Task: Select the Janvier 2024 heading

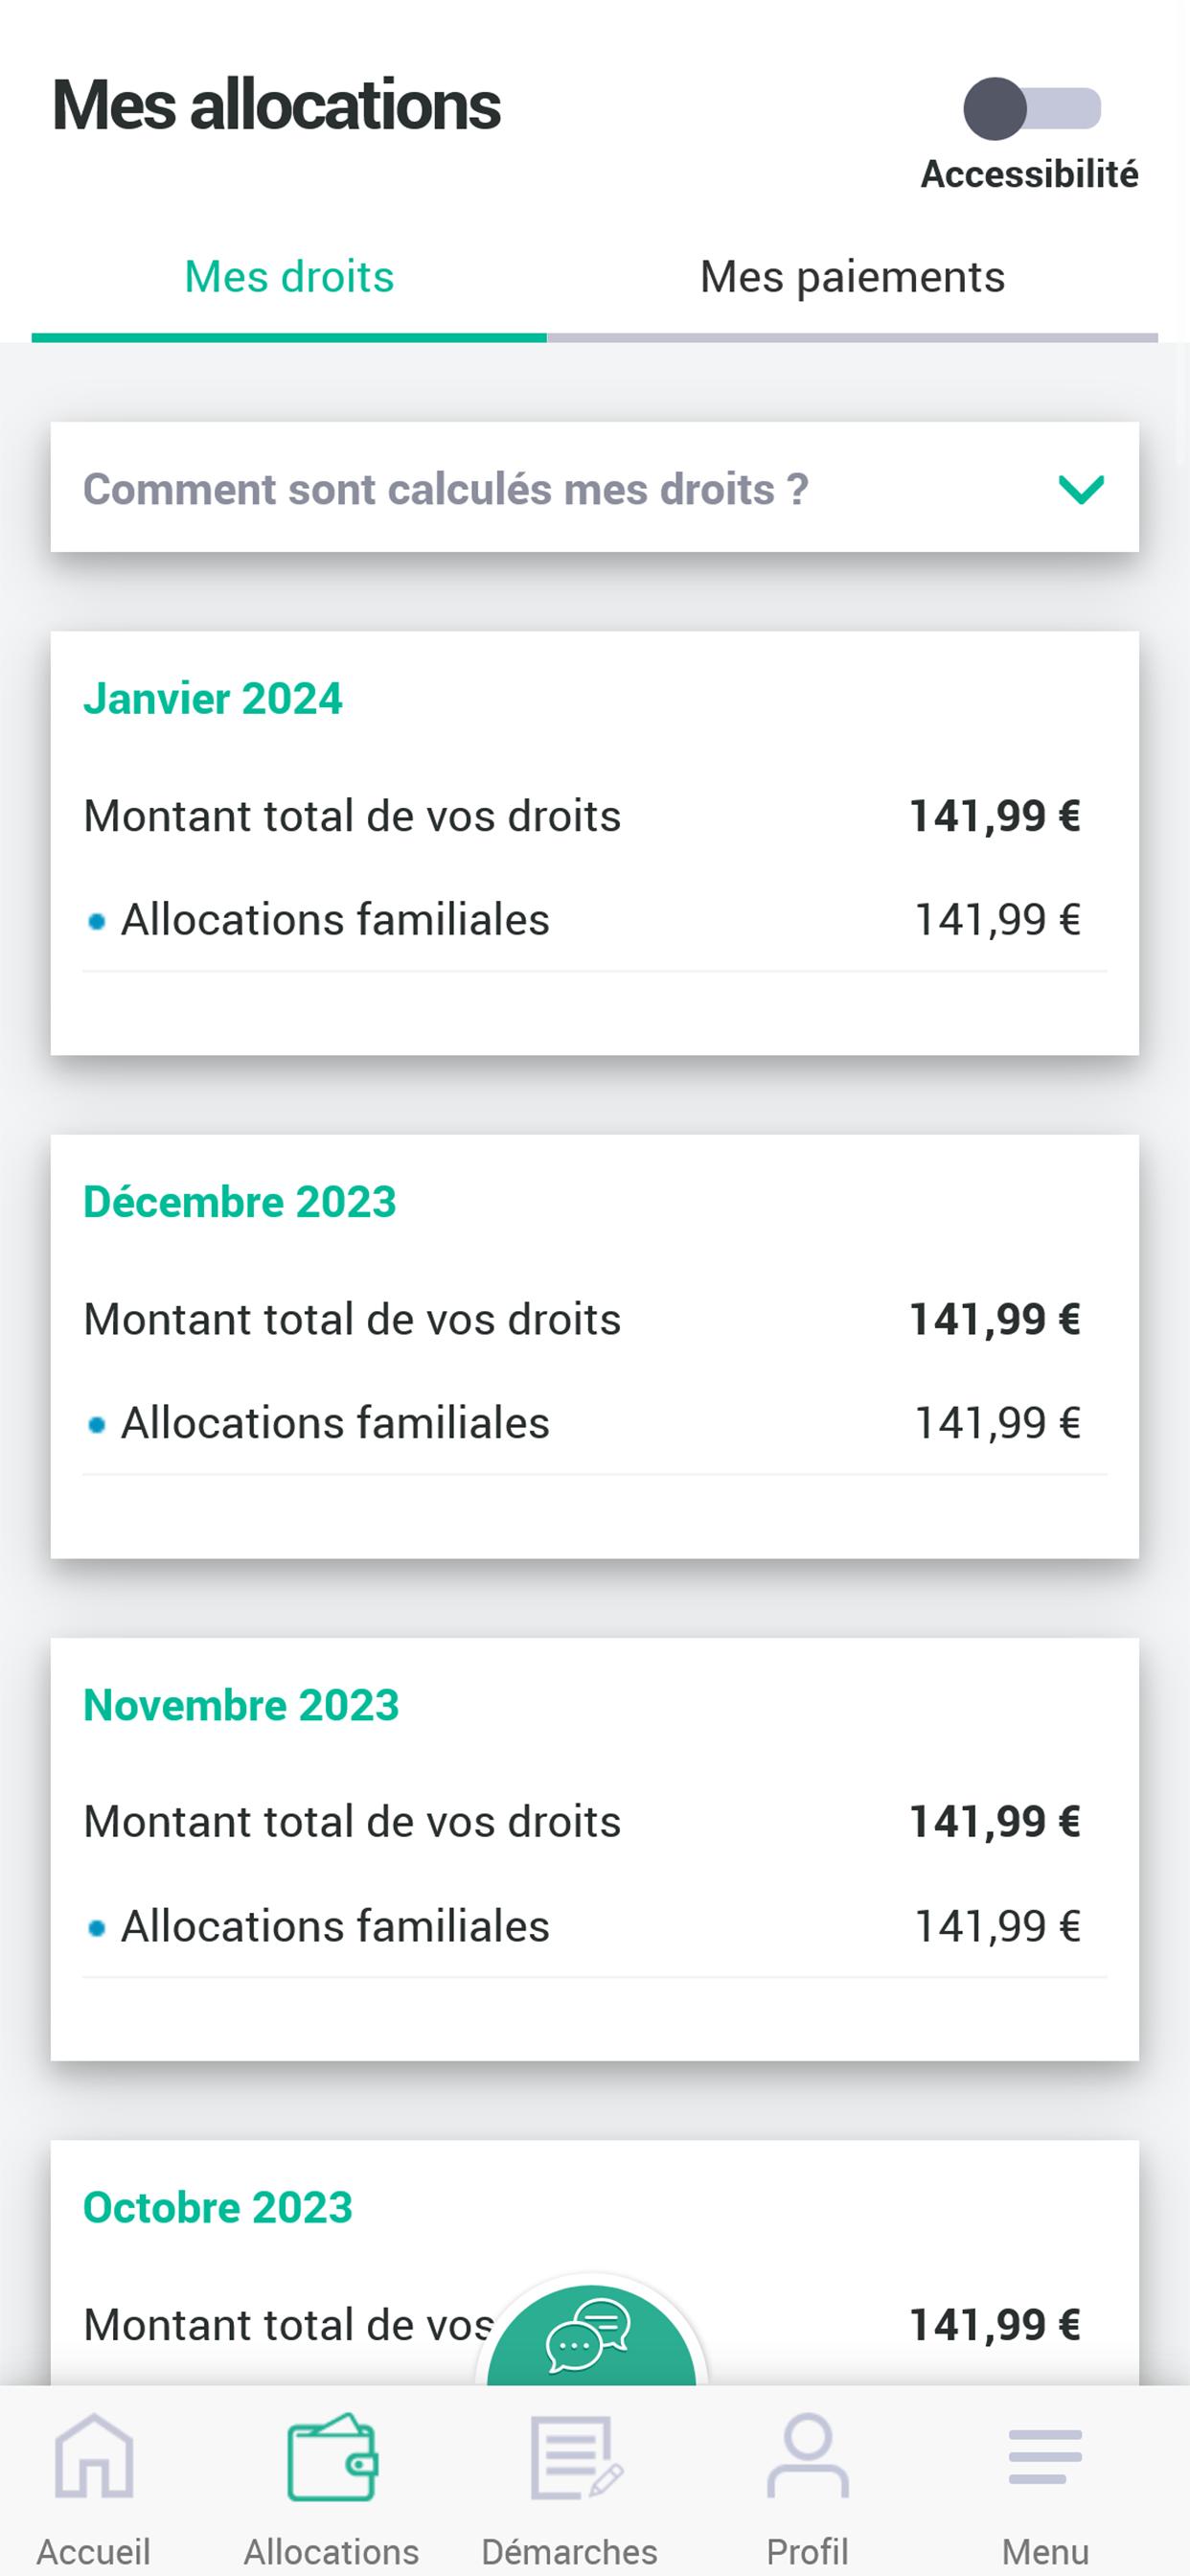Action: pyautogui.click(x=213, y=699)
